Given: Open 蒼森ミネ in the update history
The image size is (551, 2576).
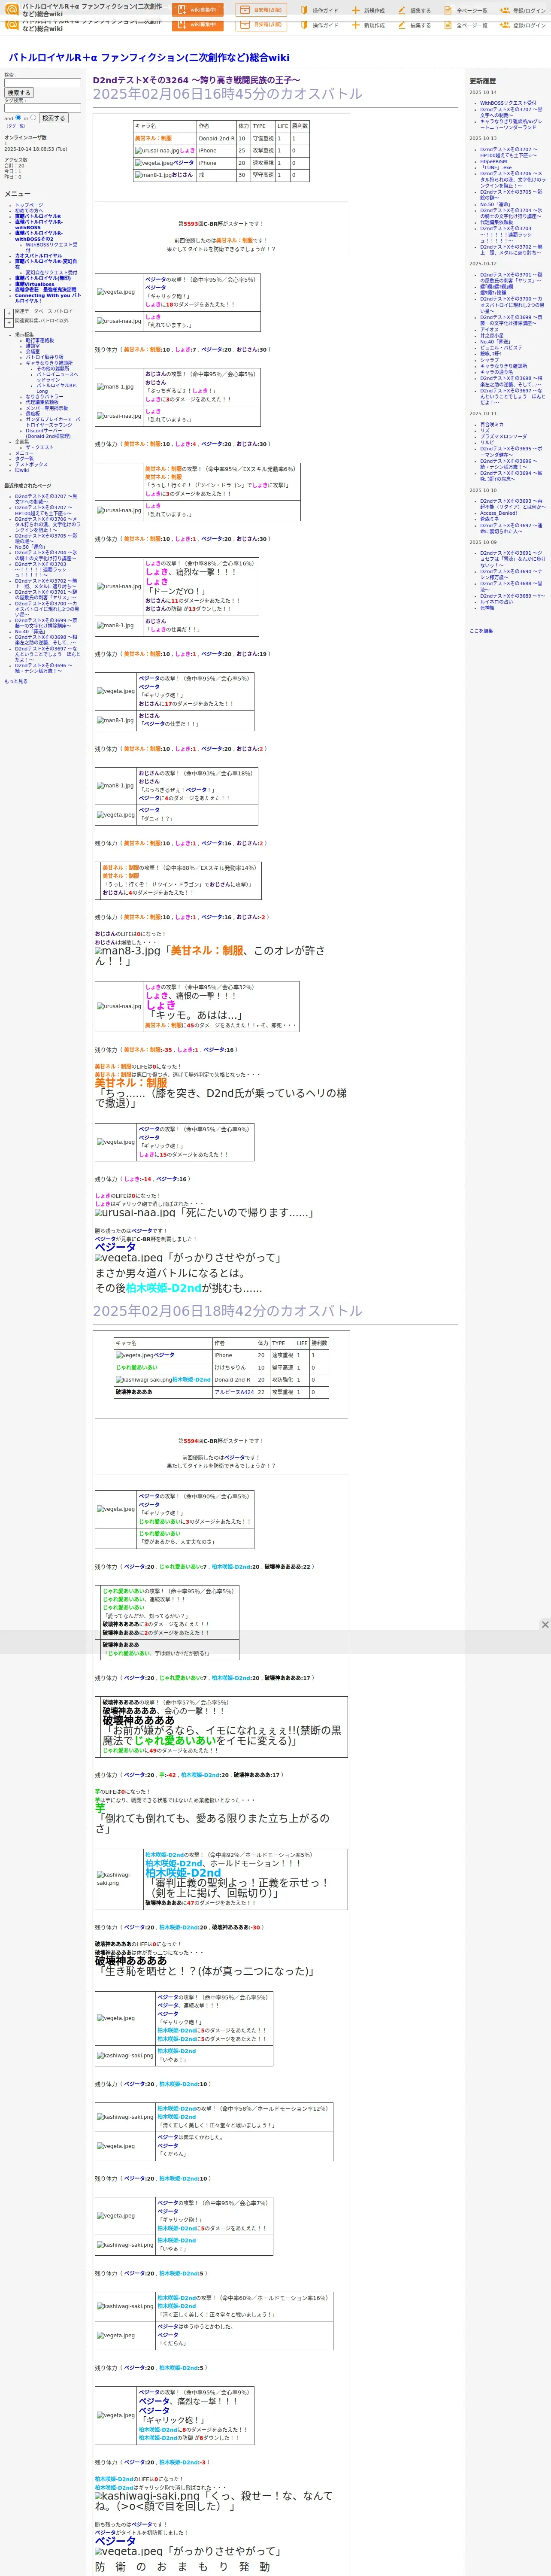Looking at the screenshot, I should (x=489, y=519).
